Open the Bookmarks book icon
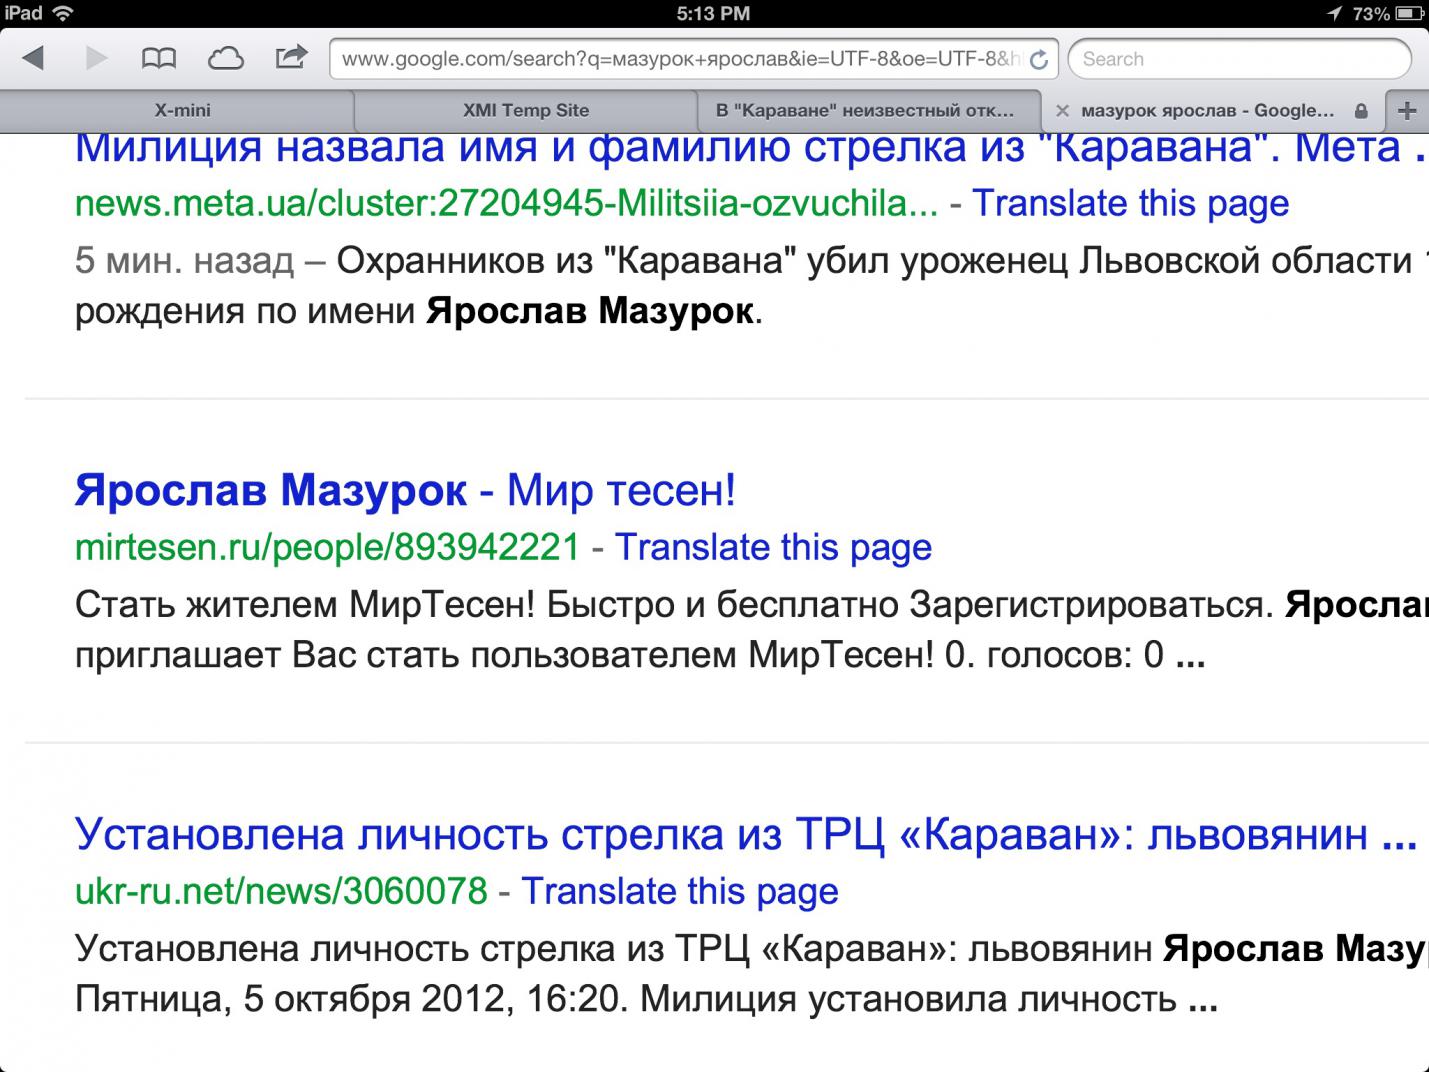1429x1072 pixels. [x=158, y=58]
